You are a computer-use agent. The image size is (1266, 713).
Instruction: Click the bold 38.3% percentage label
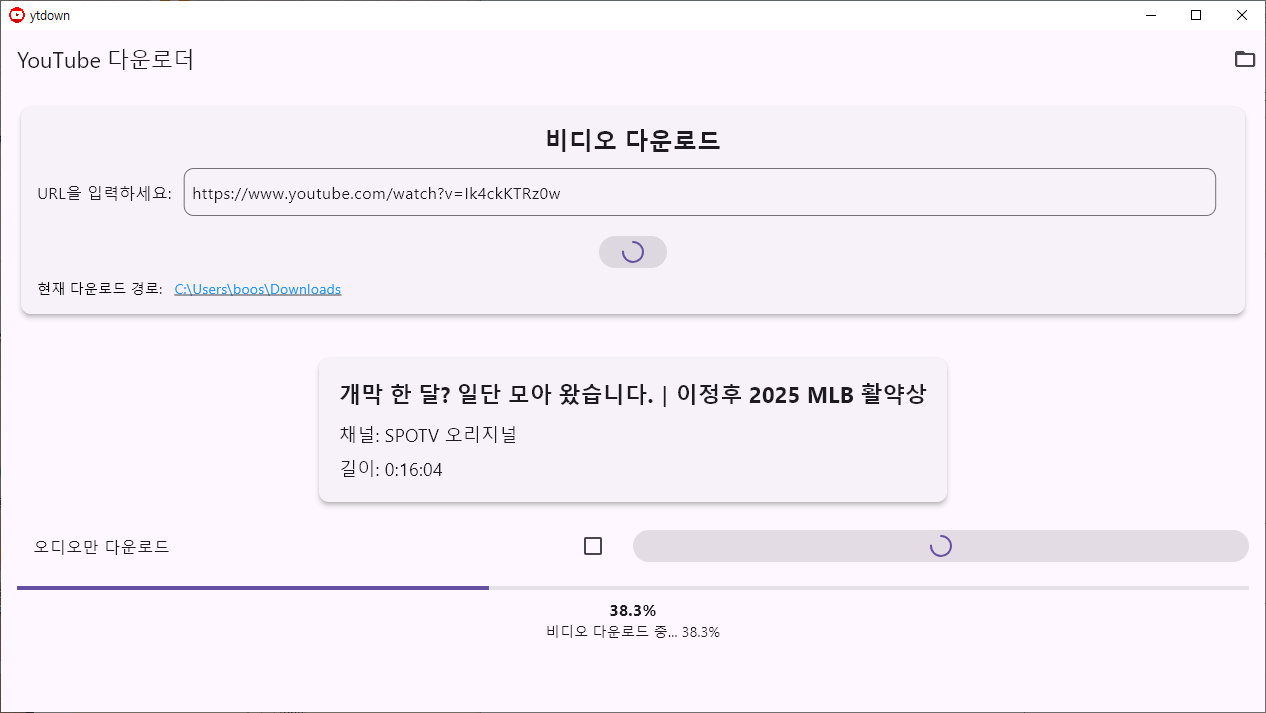click(633, 610)
